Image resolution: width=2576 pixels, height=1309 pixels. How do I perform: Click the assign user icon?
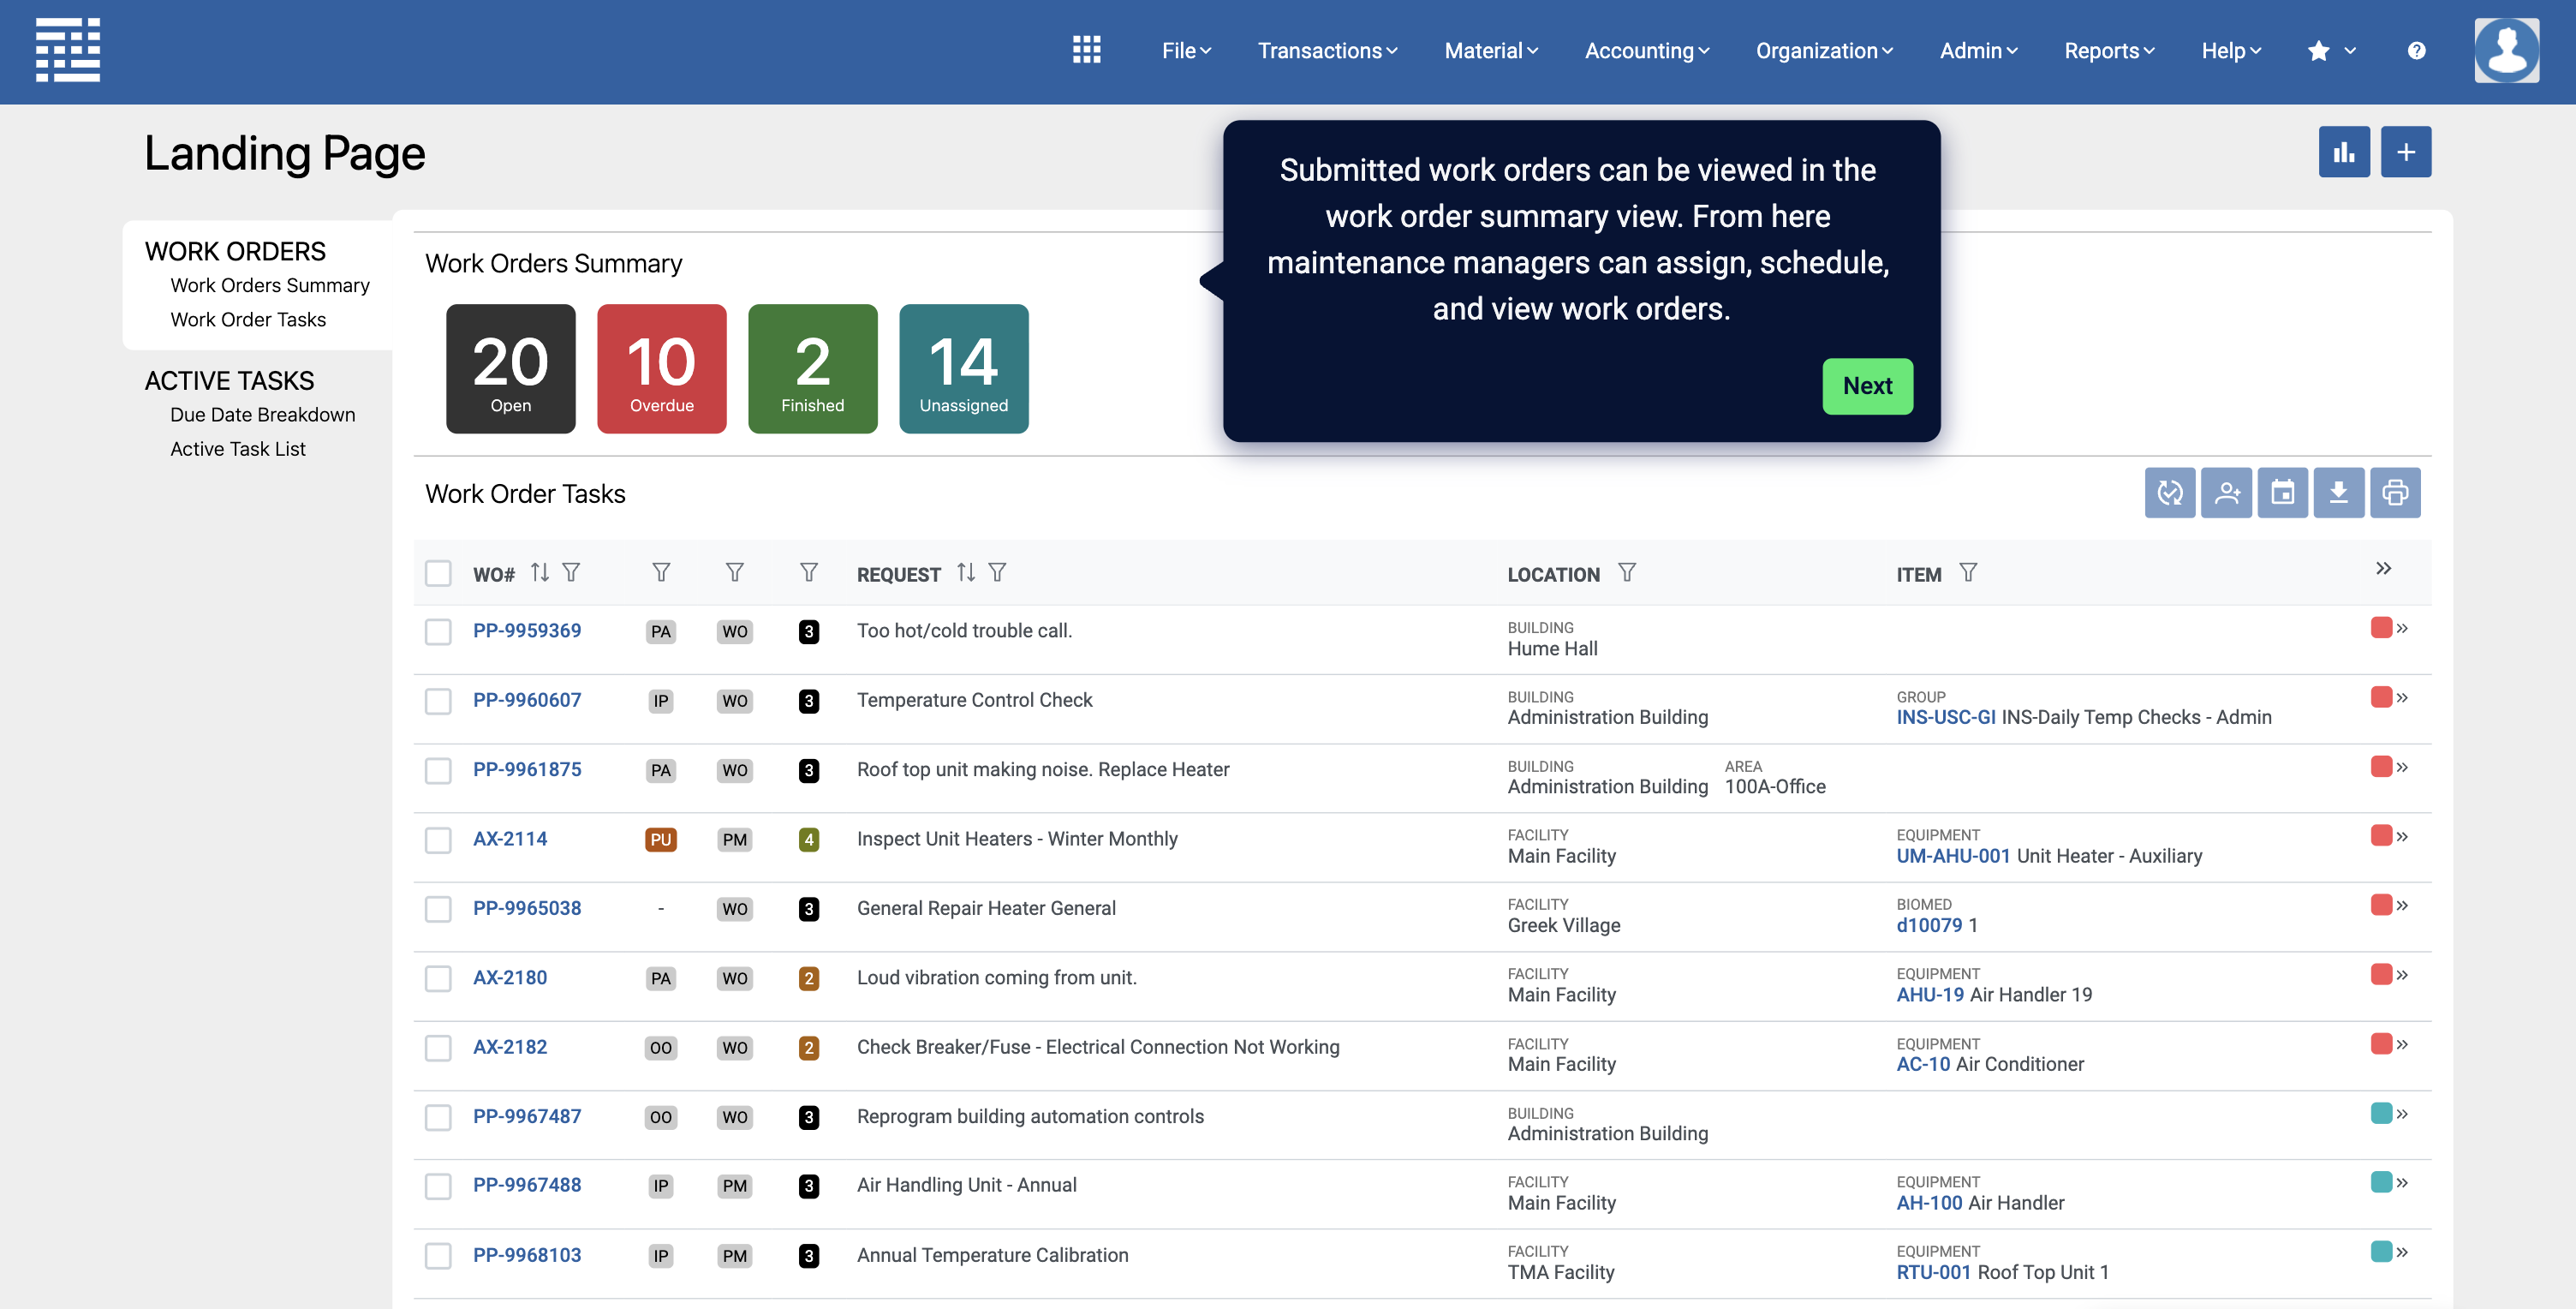pyautogui.click(x=2226, y=492)
